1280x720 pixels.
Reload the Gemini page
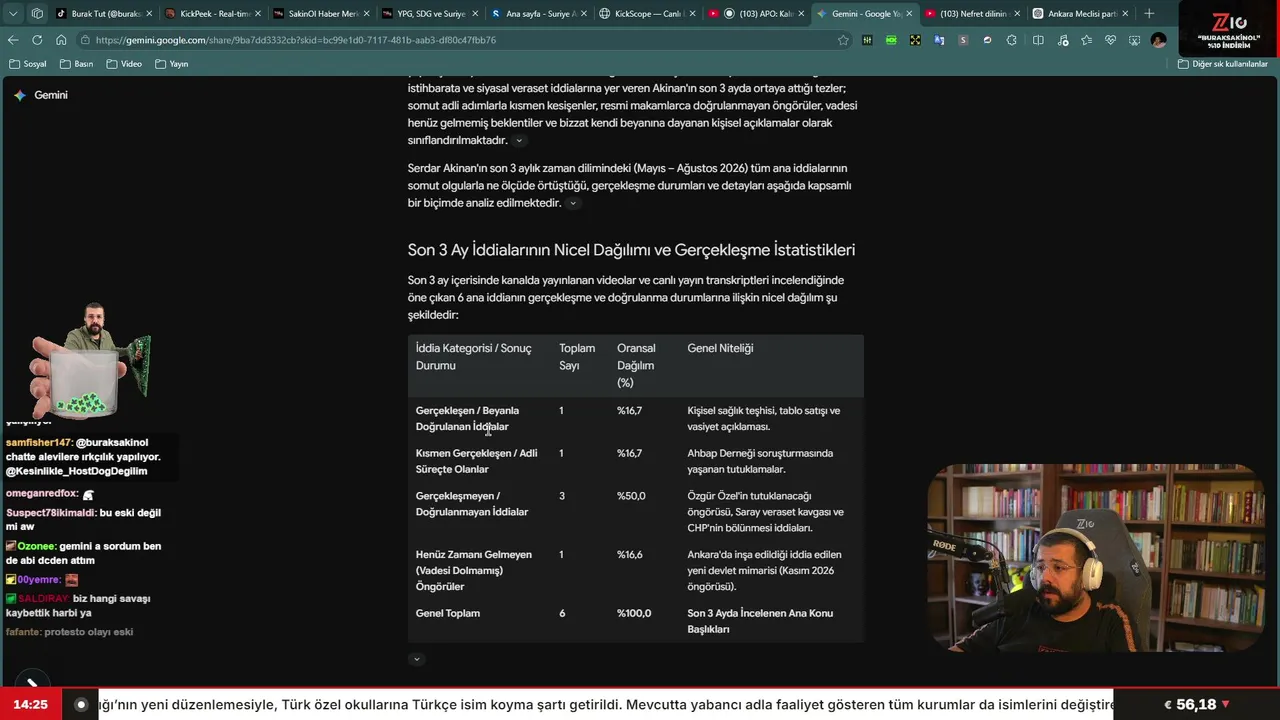(37, 40)
